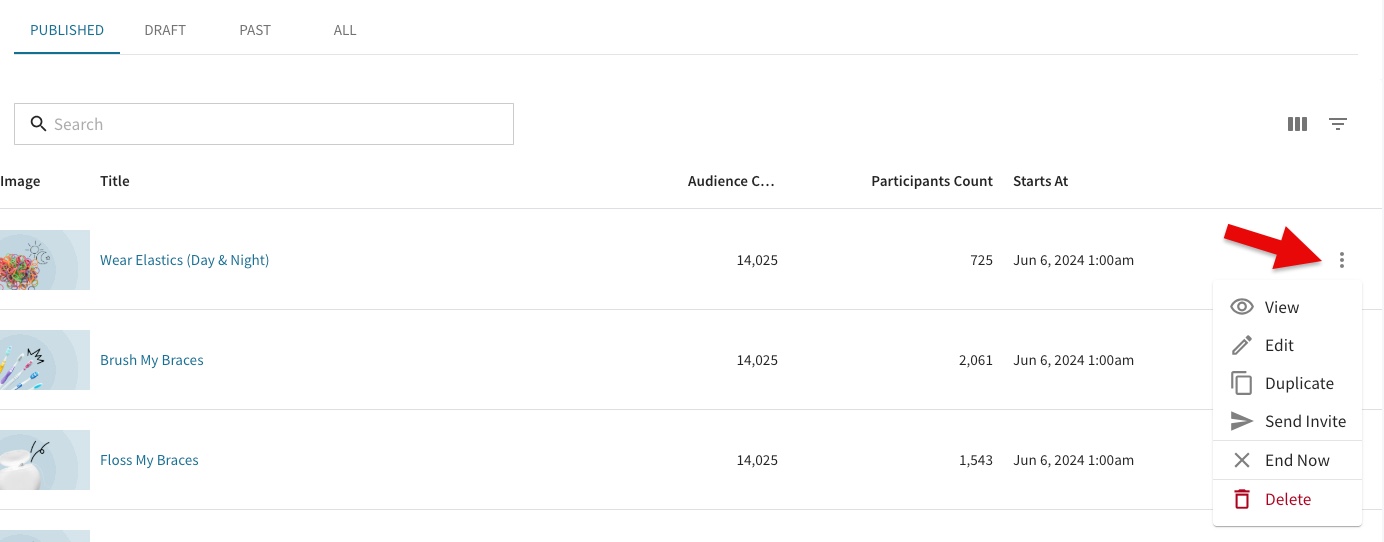This screenshot has height=542, width=1384.
Task: Click the X icon beside End Now
Action: point(1242,460)
